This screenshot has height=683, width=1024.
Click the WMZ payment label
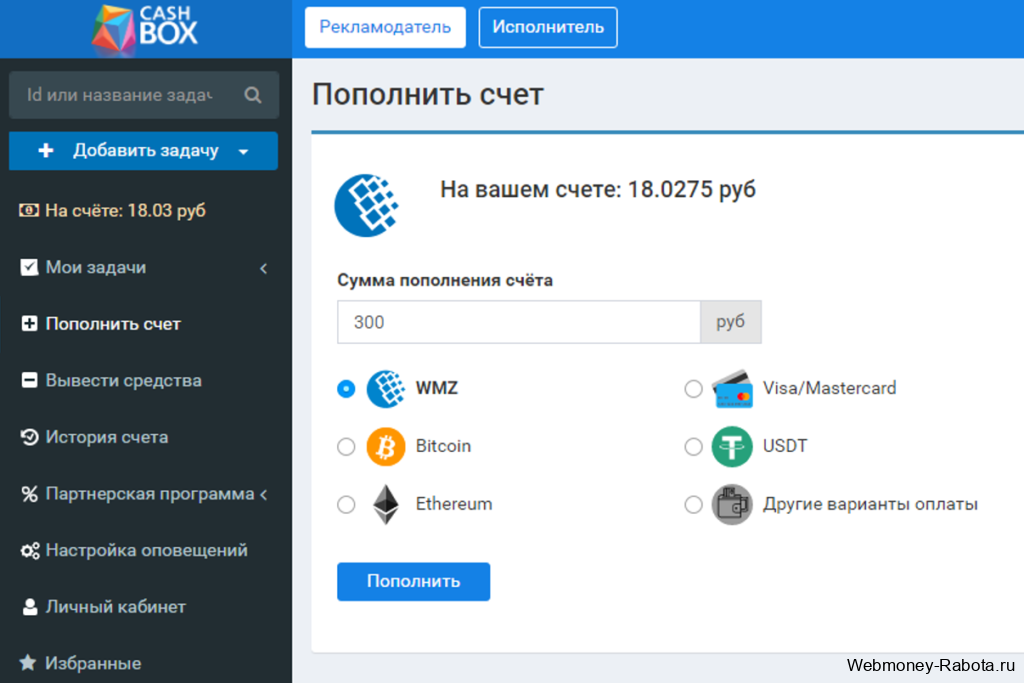(437, 389)
